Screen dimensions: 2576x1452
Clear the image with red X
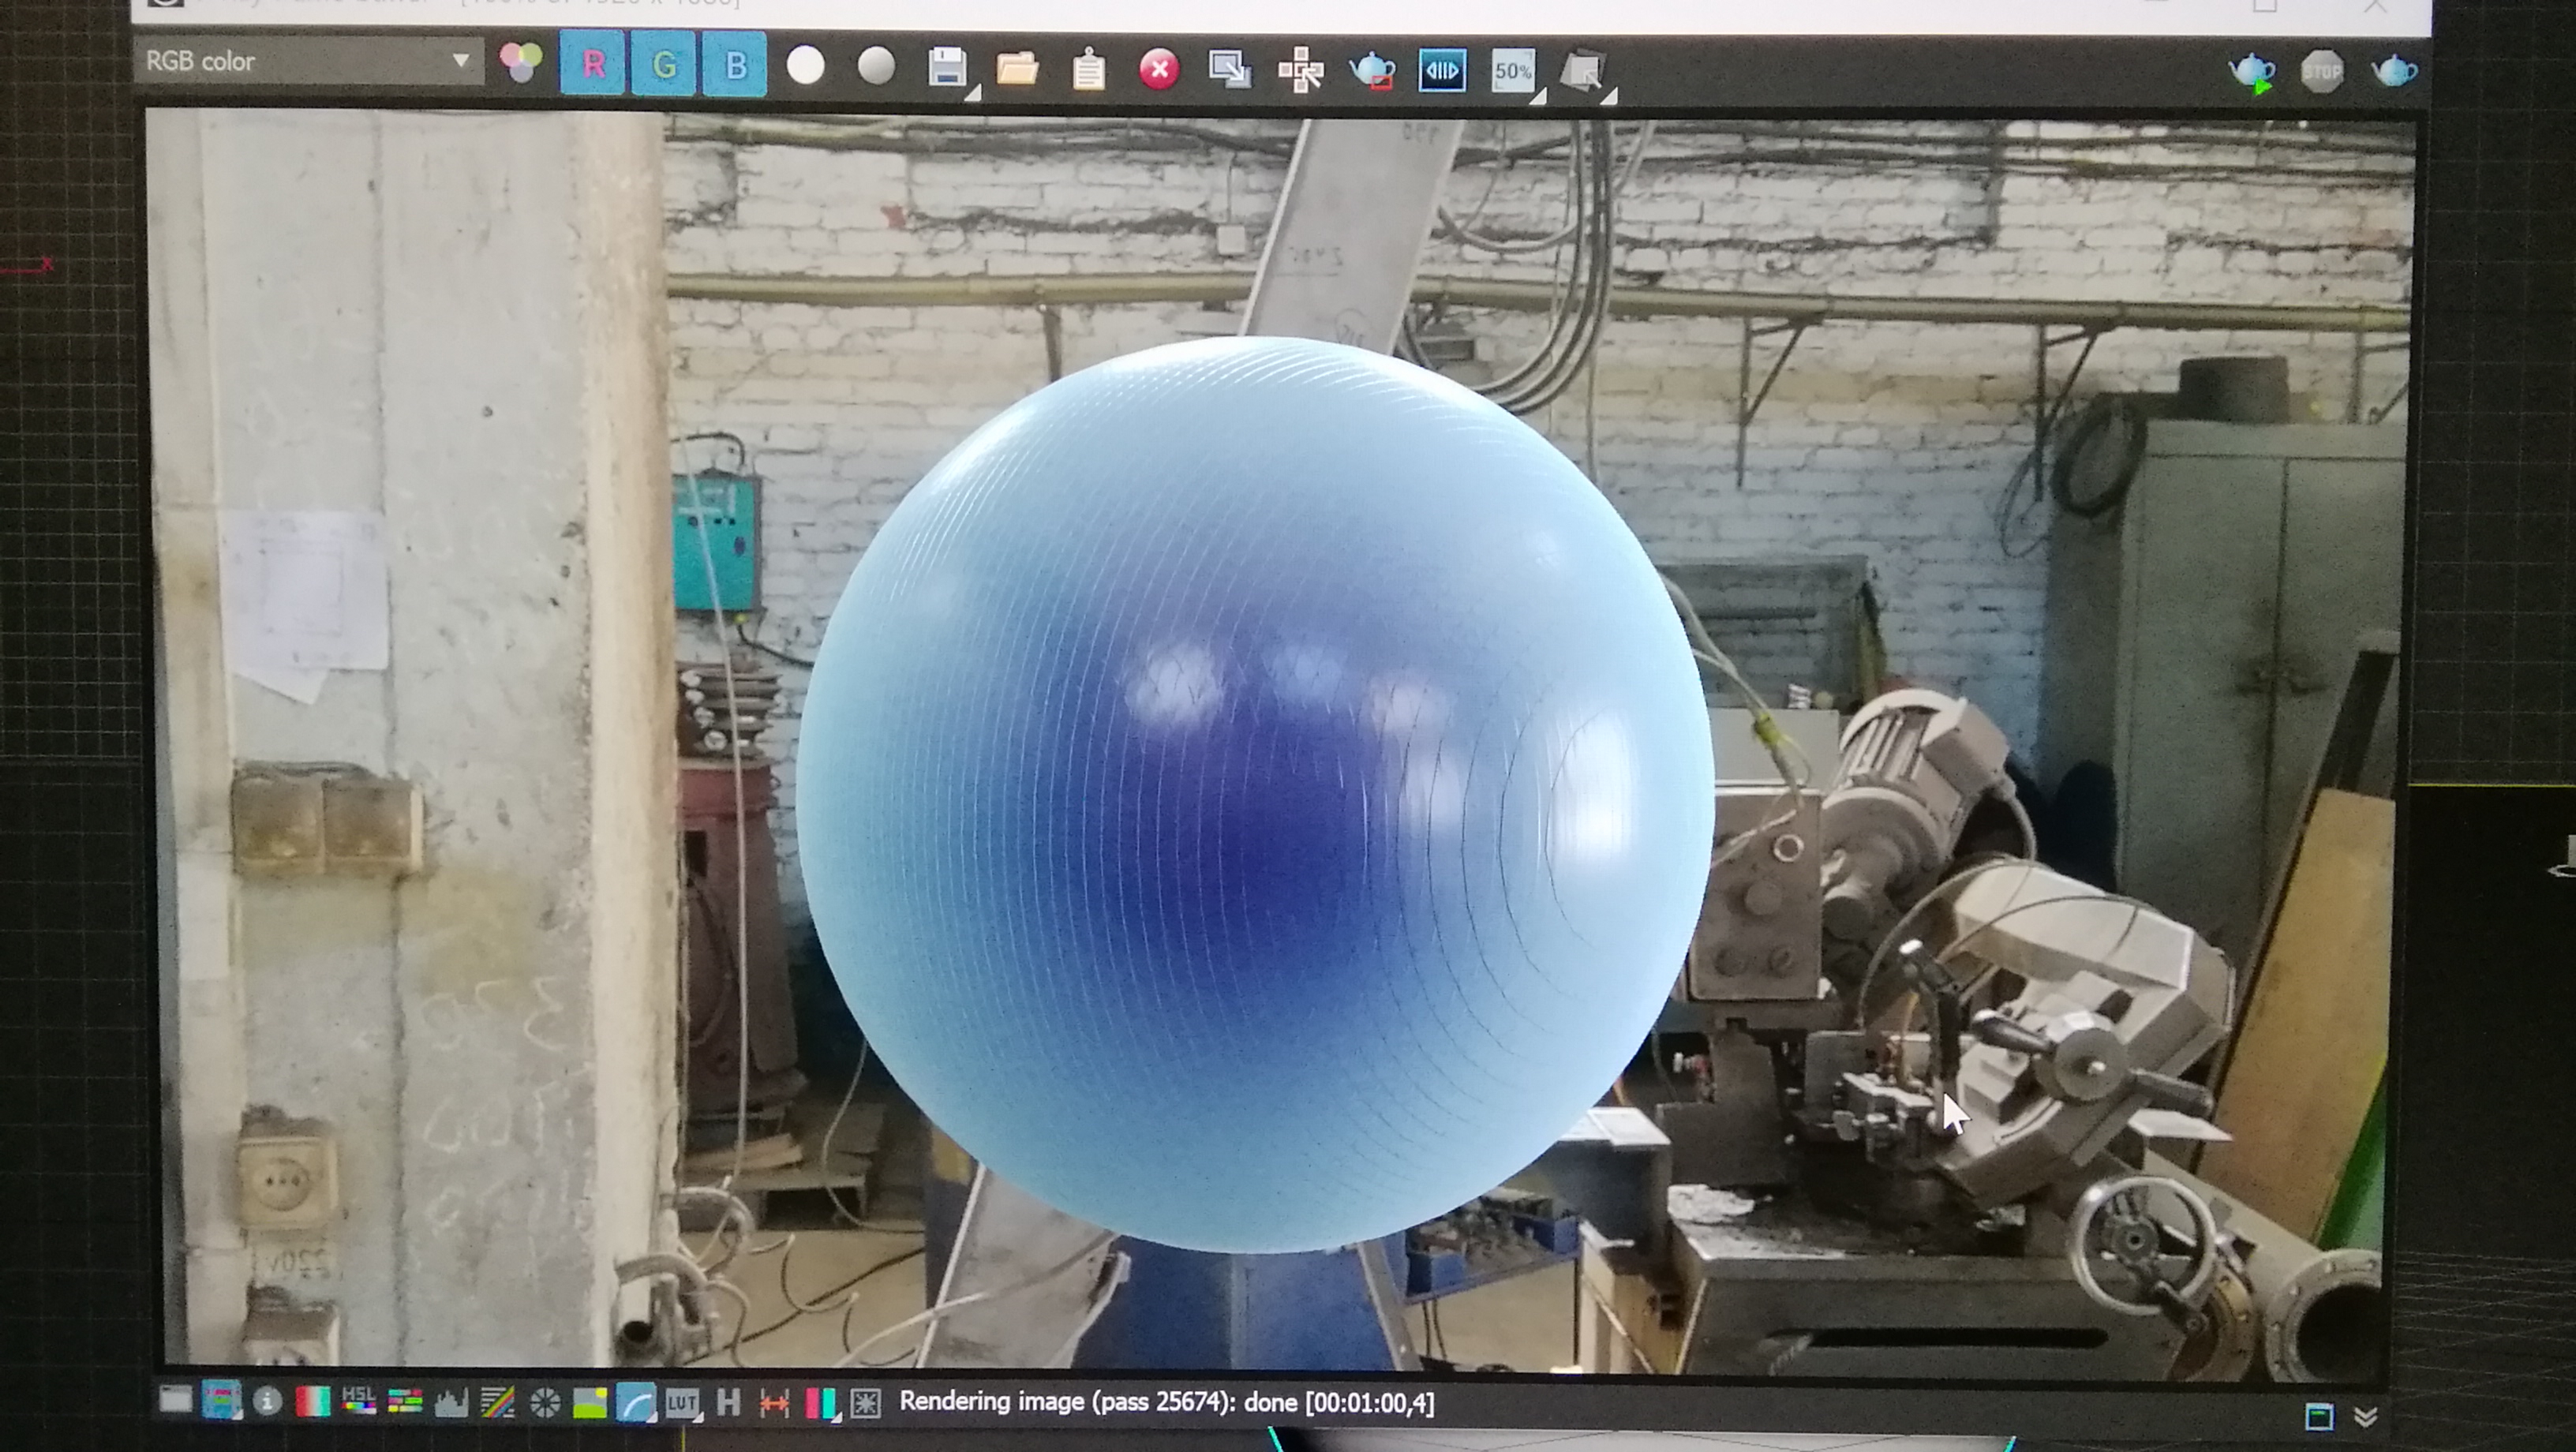[1159, 70]
